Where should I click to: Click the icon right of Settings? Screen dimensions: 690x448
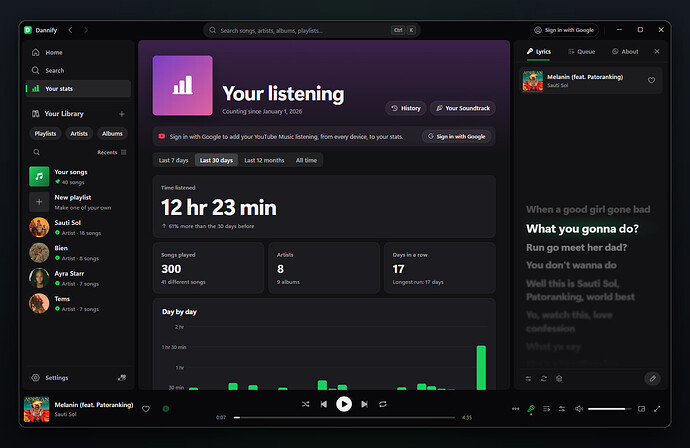point(122,378)
